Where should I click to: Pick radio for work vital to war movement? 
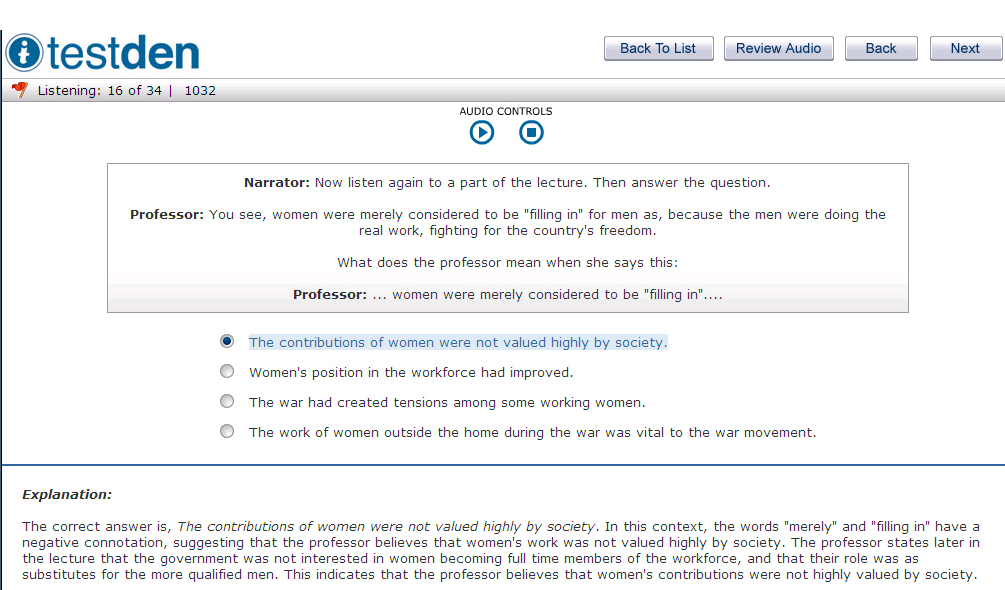click(227, 431)
